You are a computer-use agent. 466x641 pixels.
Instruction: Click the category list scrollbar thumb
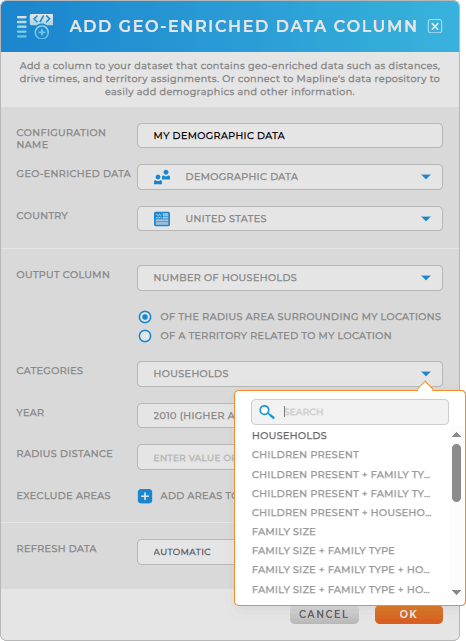pyautogui.click(x=456, y=473)
